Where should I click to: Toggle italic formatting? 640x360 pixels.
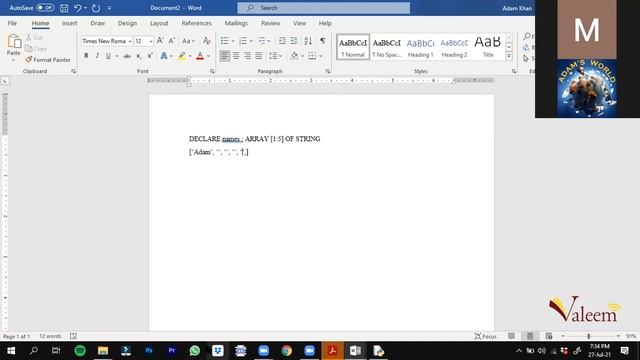point(97,56)
